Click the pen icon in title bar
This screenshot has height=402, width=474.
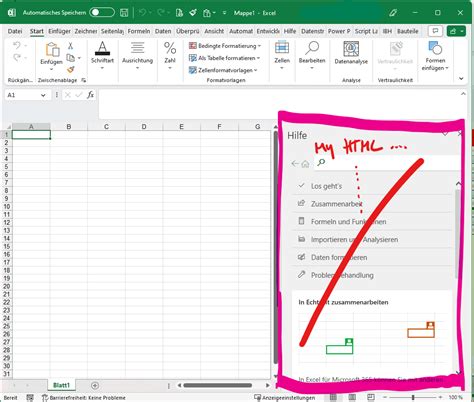[x=393, y=13]
